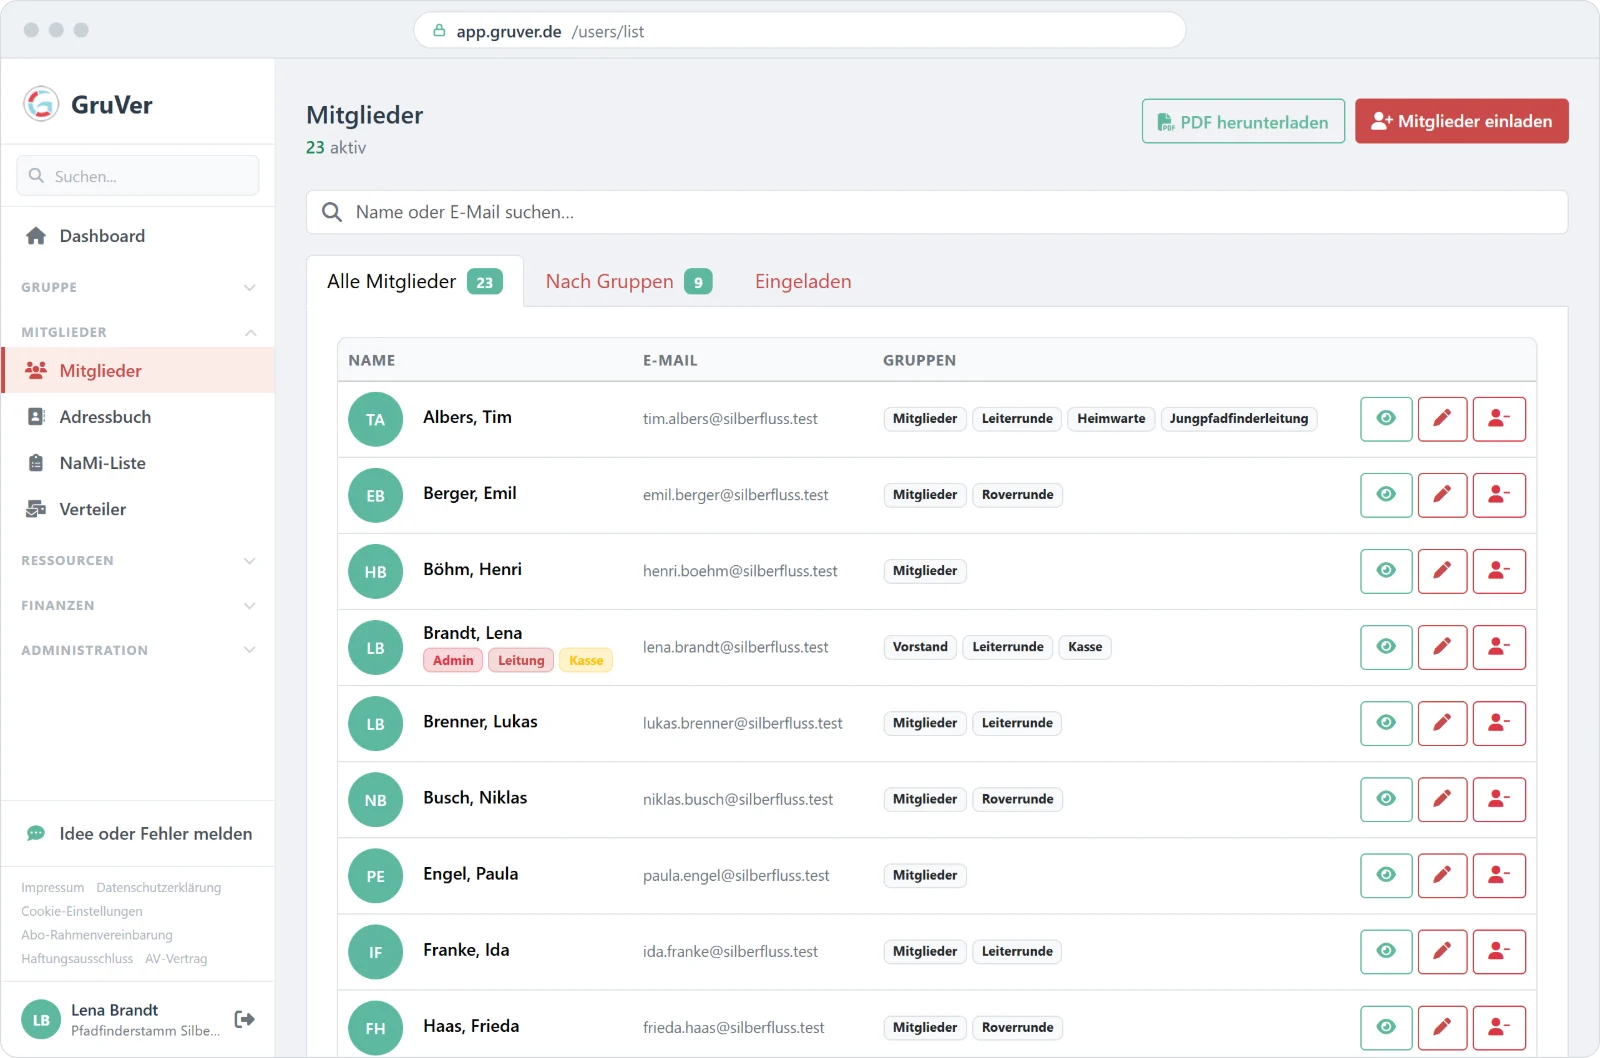
Task: Remove Busch, Niklas with the user-minus icon
Action: pyautogui.click(x=1499, y=799)
